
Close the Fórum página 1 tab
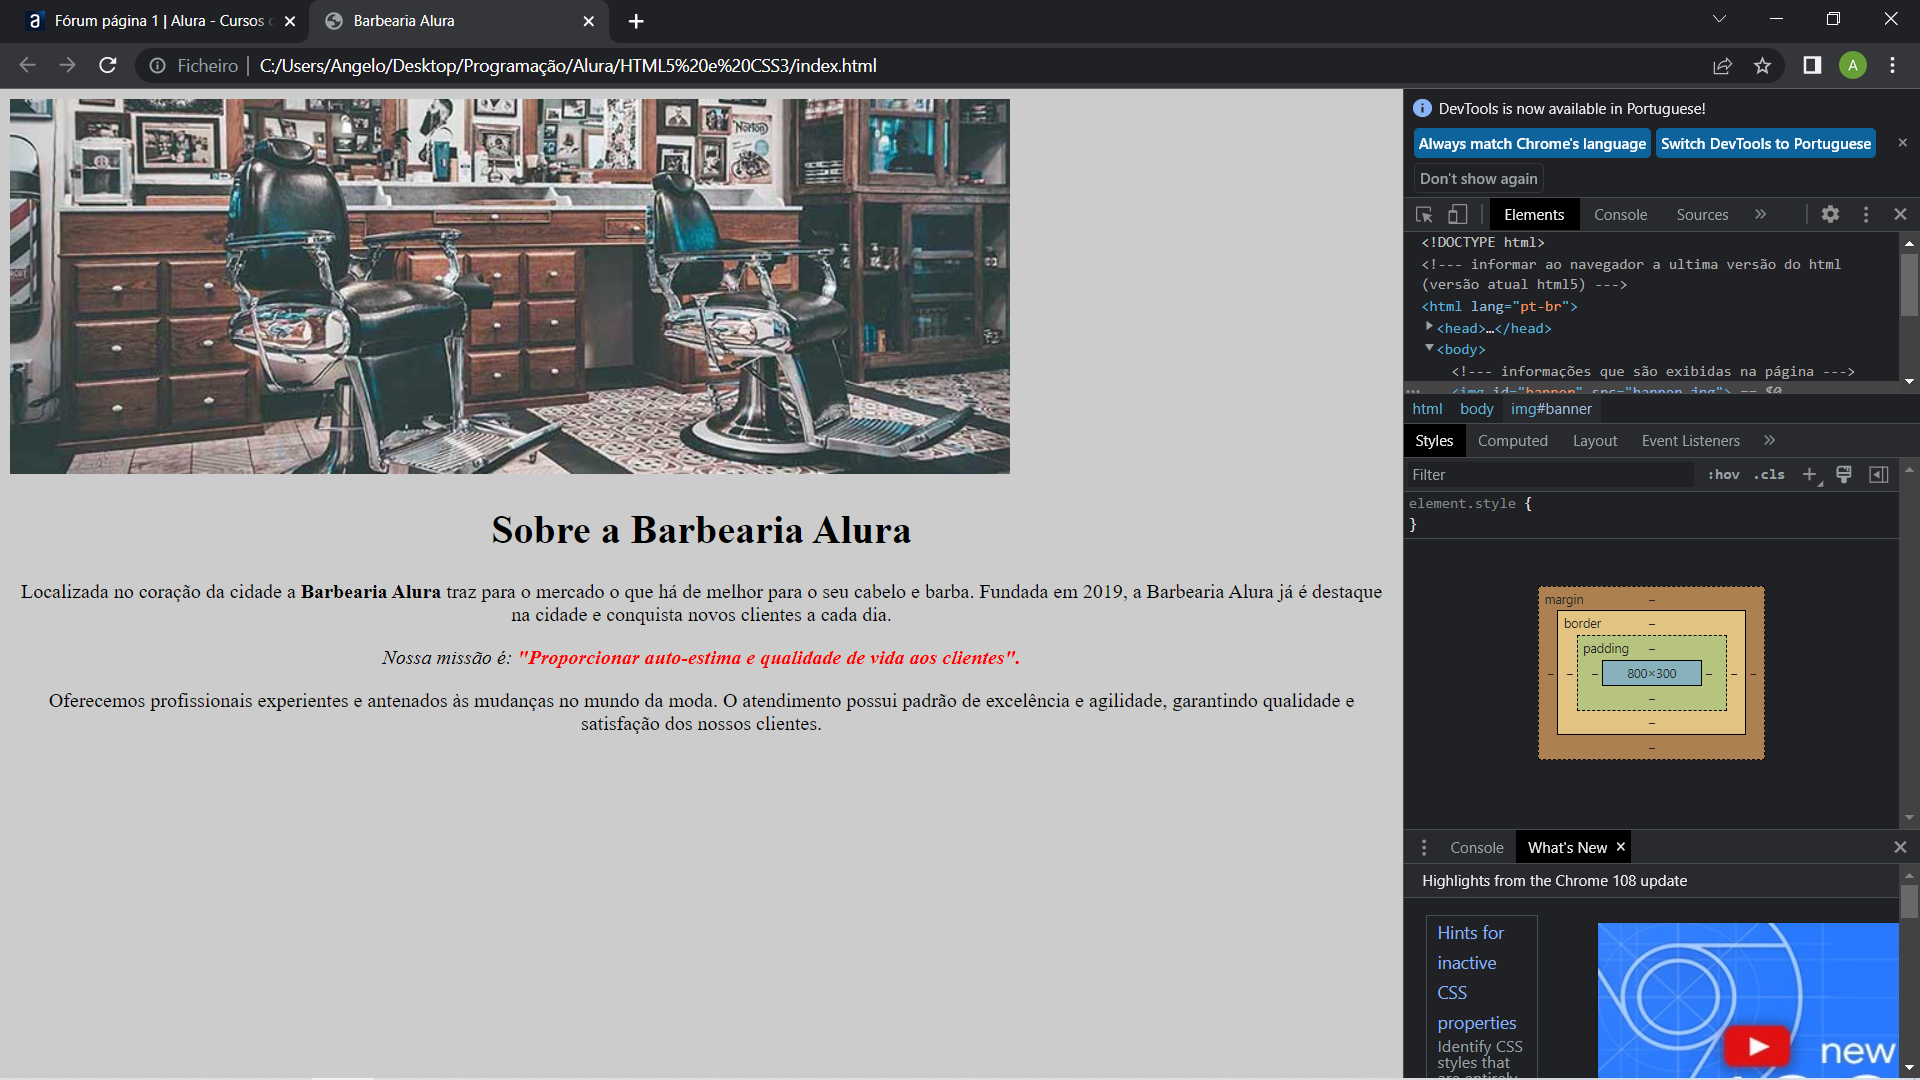[290, 21]
